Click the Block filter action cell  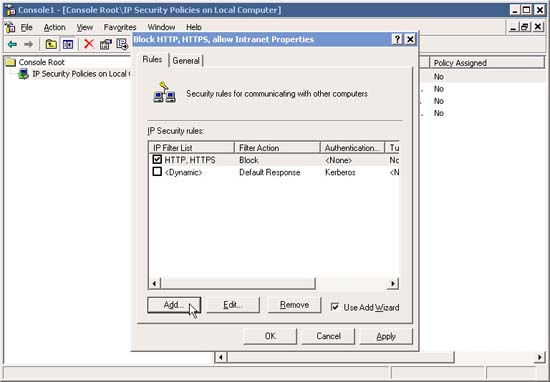[249, 160]
